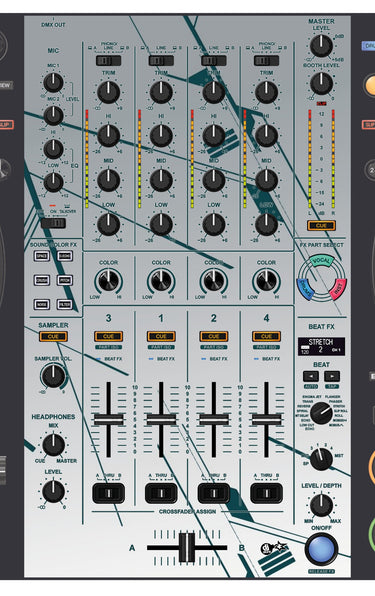Click the channel 3 MID EQ knob
The height and width of the screenshot is (596, 375).
click(x=108, y=180)
